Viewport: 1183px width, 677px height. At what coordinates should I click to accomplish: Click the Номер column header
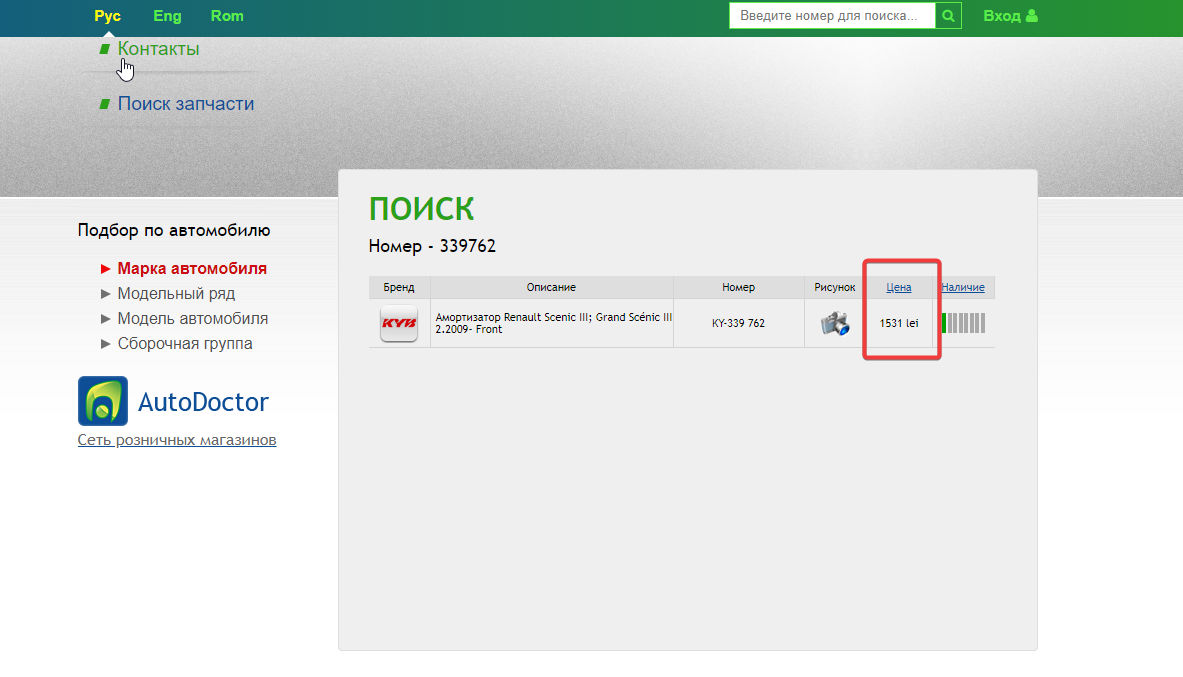[738, 288]
